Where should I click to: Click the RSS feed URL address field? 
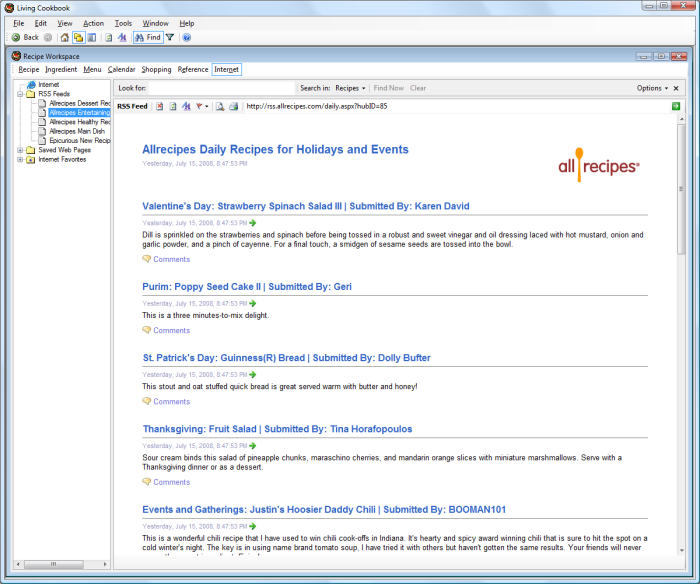coord(456,106)
